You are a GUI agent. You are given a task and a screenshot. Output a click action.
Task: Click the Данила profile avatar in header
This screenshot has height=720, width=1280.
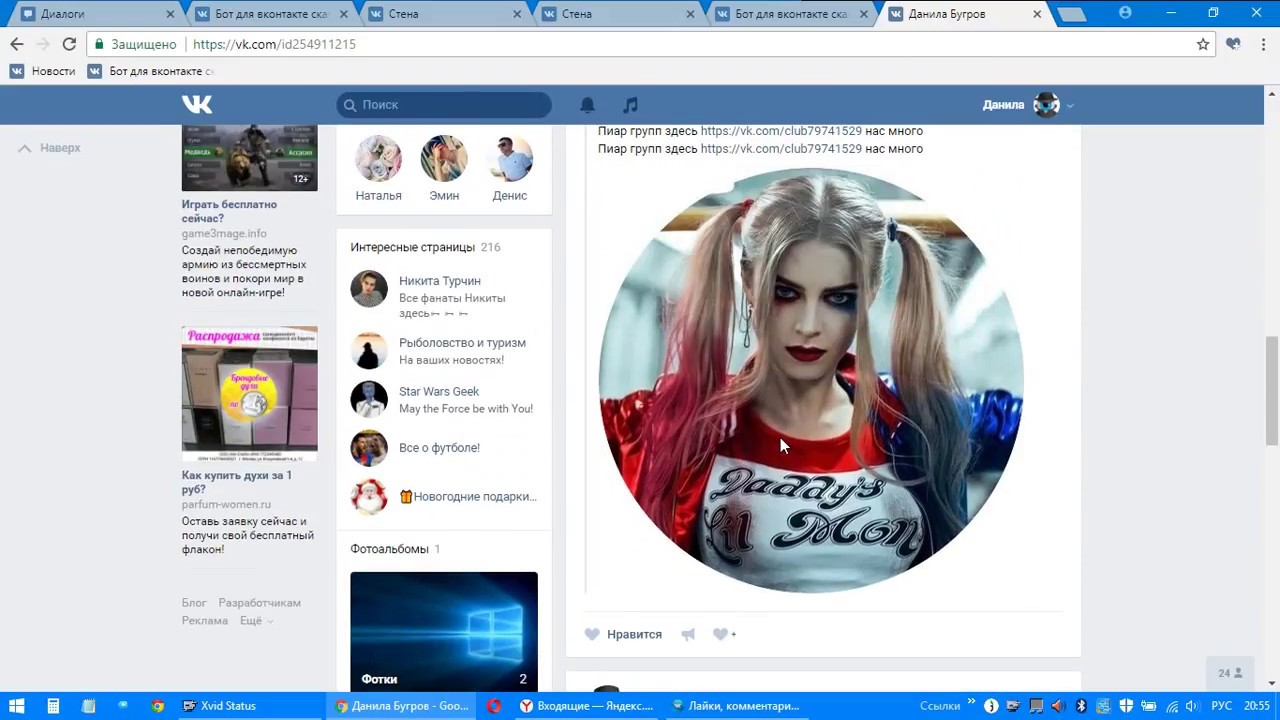click(1046, 104)
